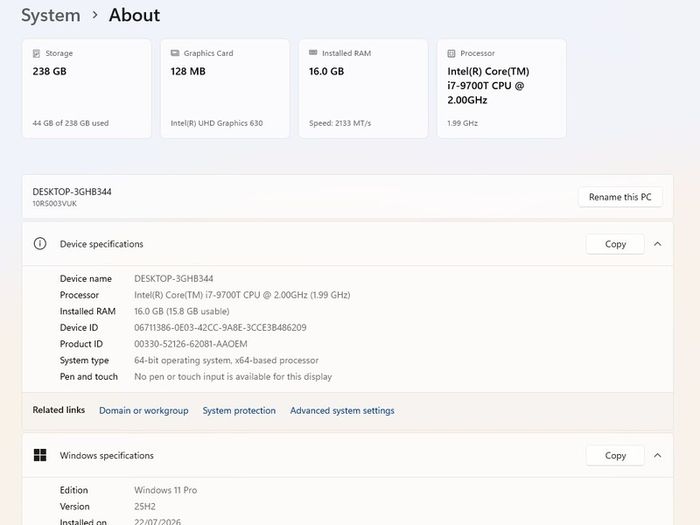Select the 64-bit operating system value
This screenshot has width=700, height=525.
tap(226, 360)
